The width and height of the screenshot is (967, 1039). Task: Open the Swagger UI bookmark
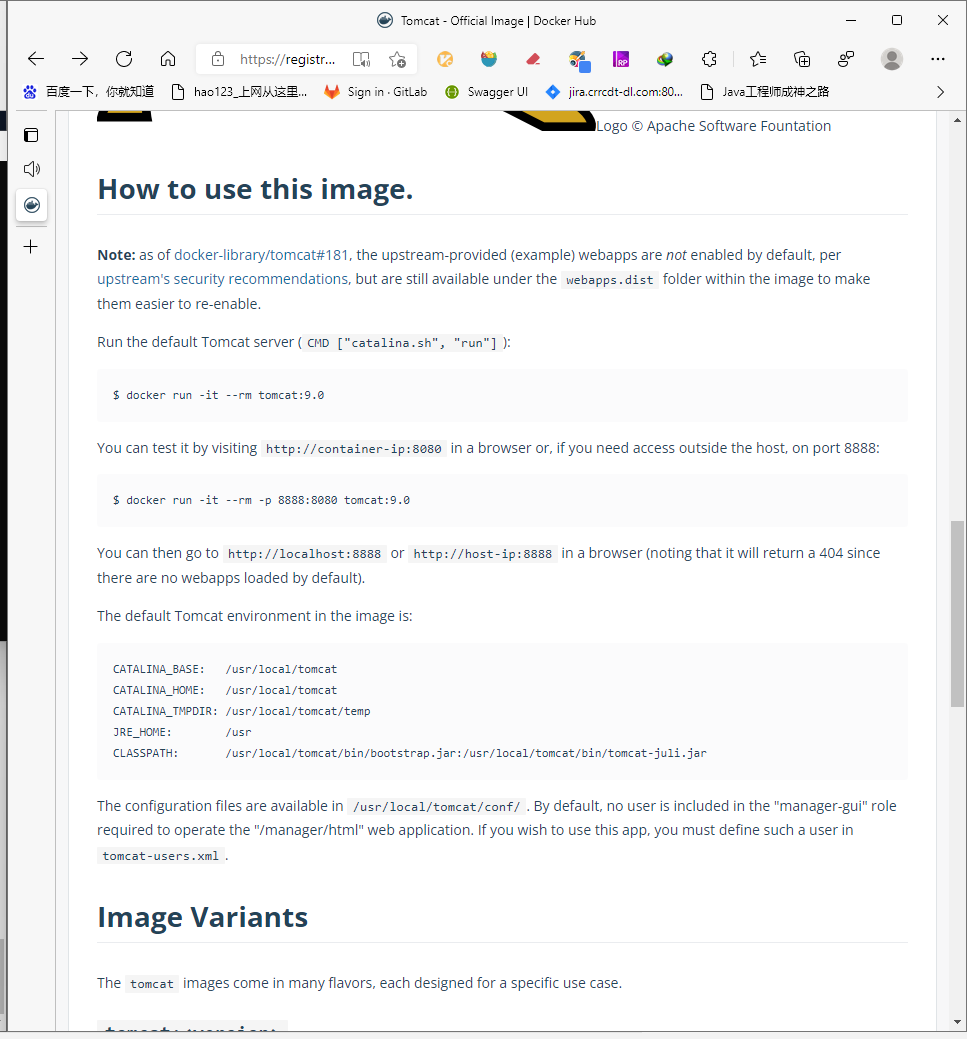pos(486,92)
